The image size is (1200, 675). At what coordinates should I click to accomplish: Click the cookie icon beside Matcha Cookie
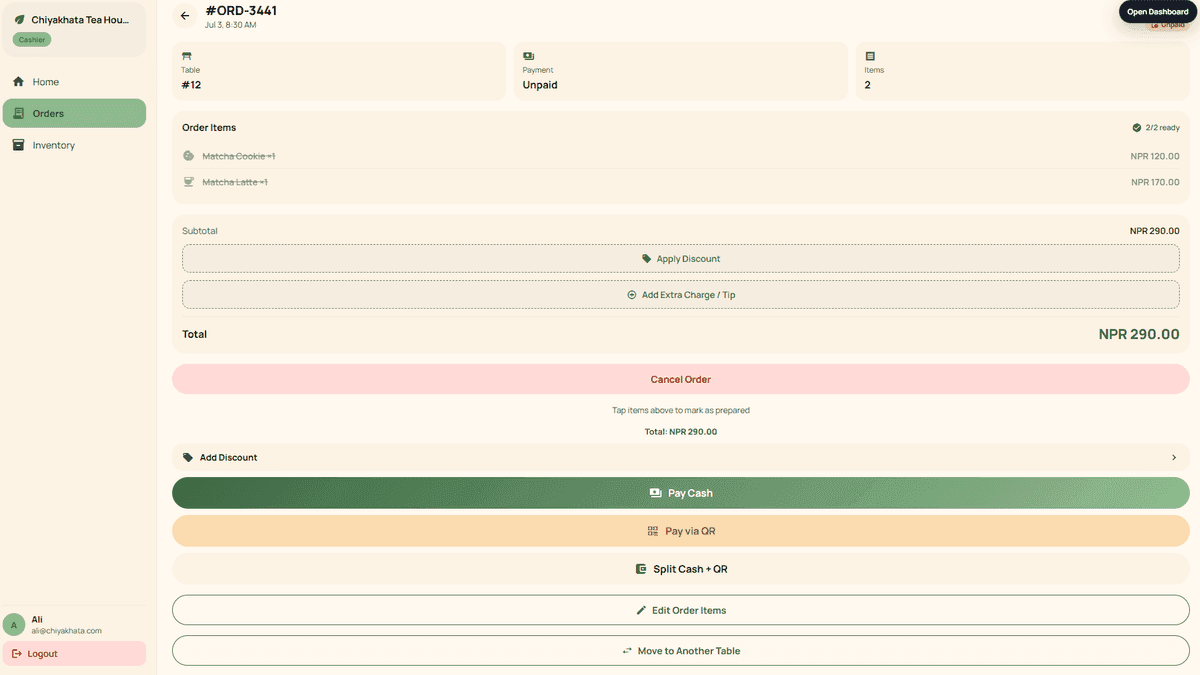pos(188,156)
